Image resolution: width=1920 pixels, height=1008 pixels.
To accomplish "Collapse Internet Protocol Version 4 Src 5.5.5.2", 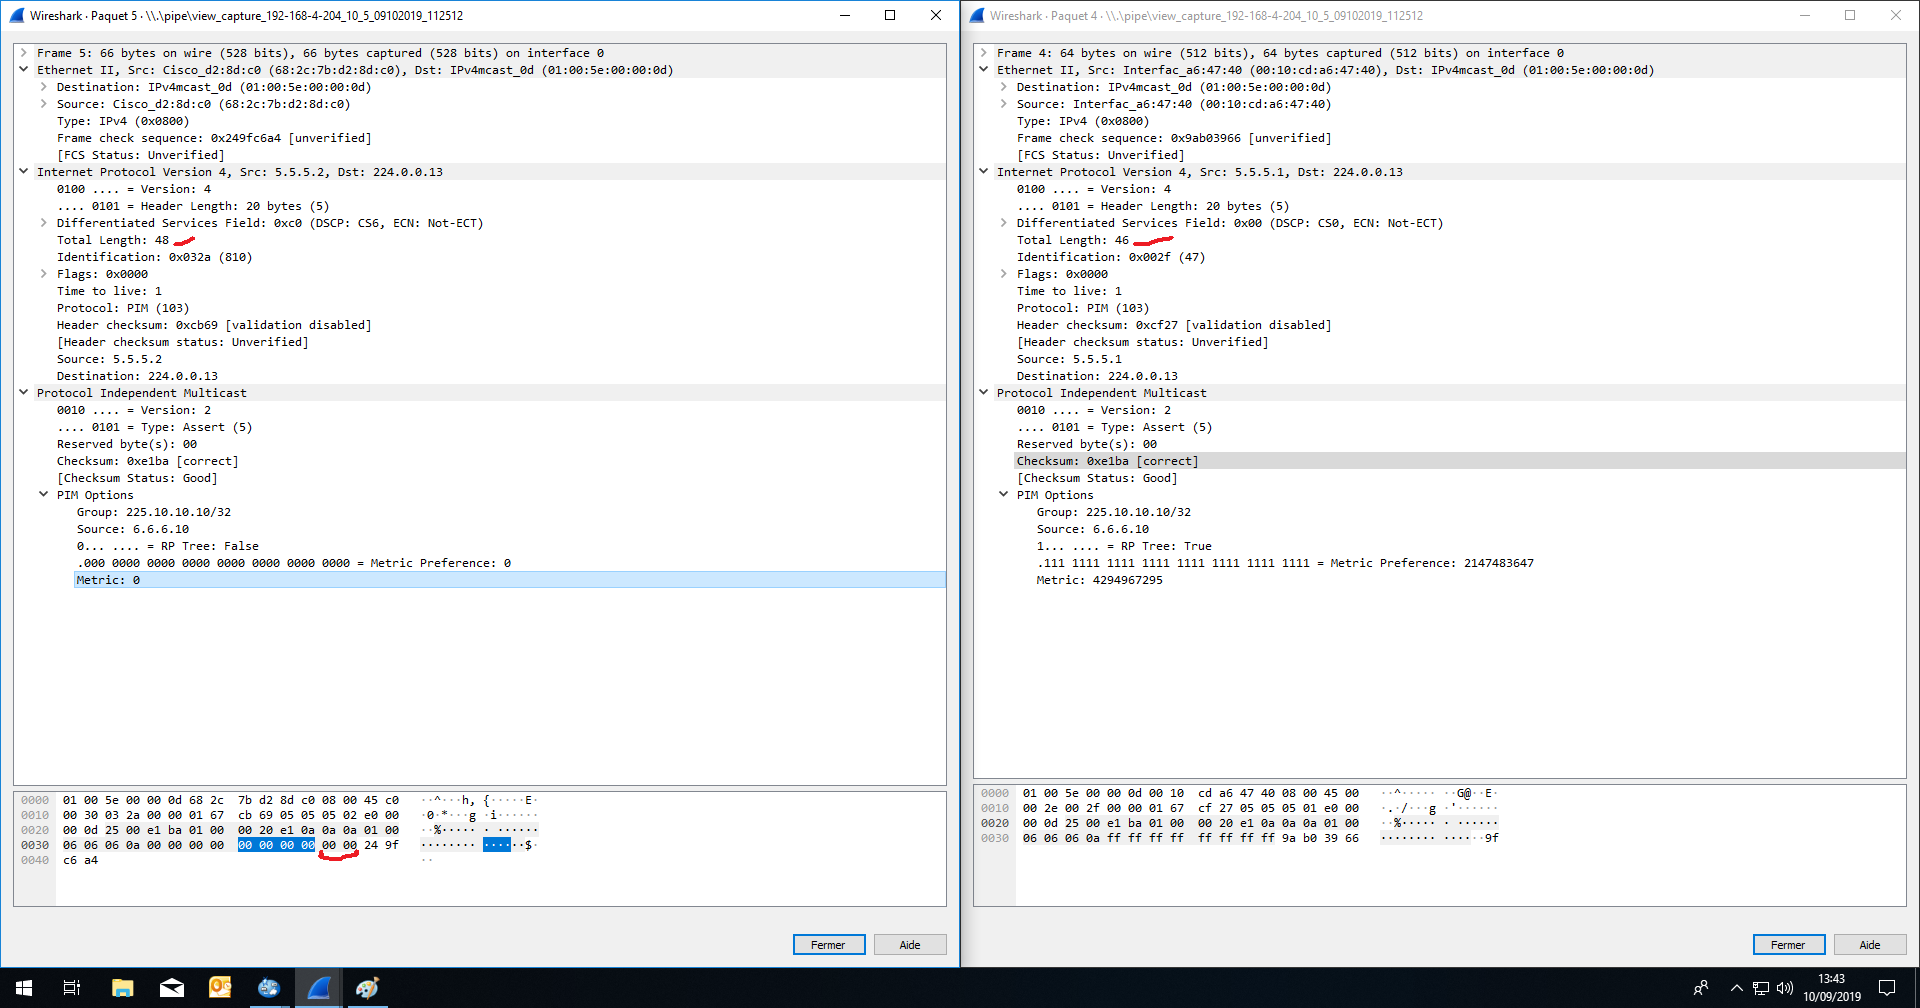I will [x=23, y=172].
